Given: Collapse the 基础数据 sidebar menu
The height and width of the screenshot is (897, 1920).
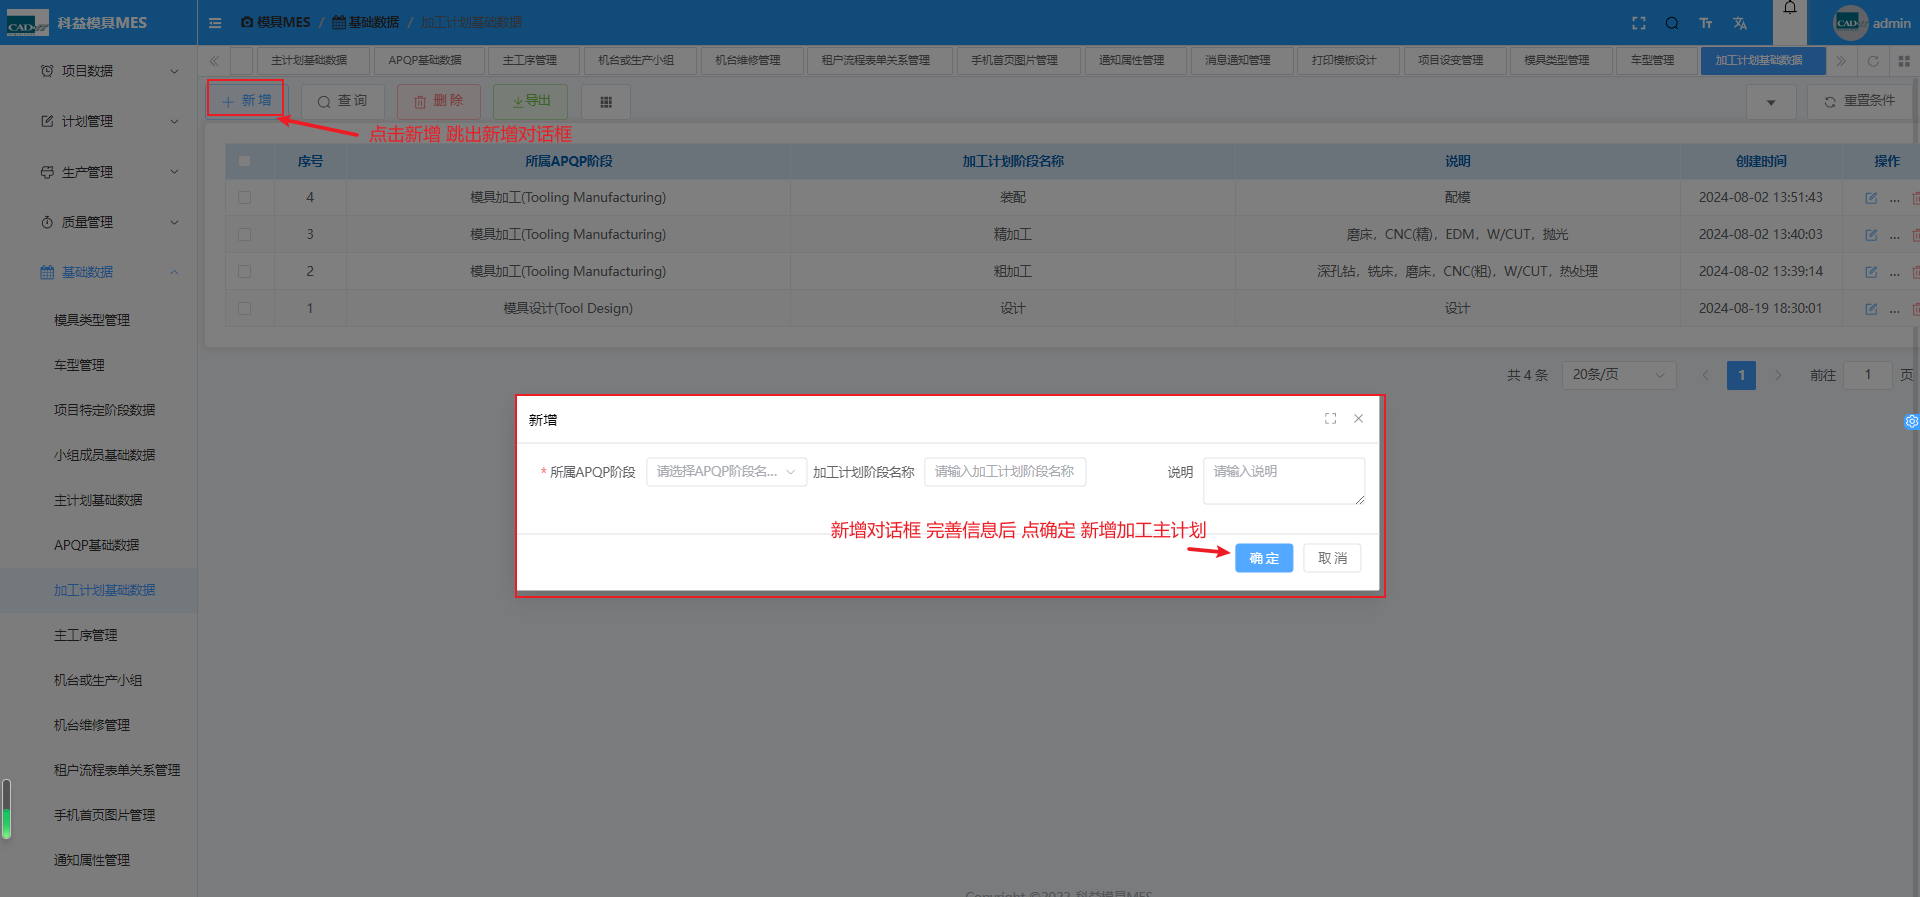Looking at the screenshot, I should point(98,272).
